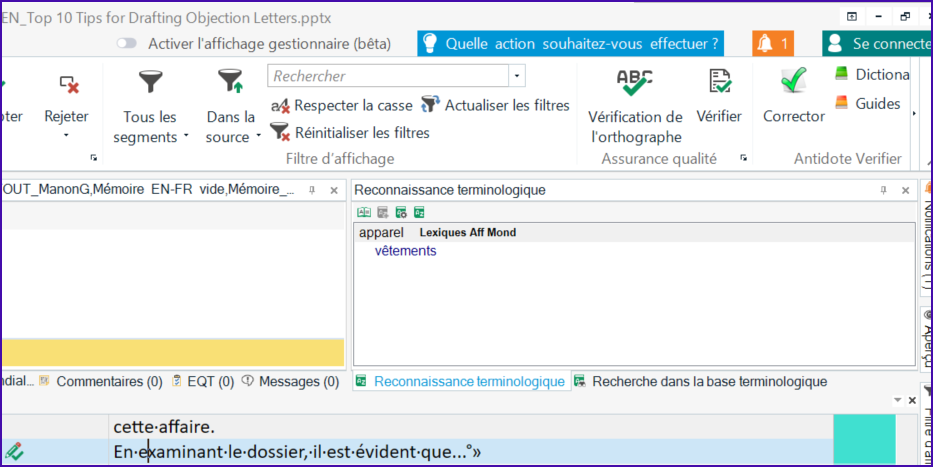The image size is (933, 467).
Task: Open the Rechercher field dropdown arrow
Action: pos(516,76)
